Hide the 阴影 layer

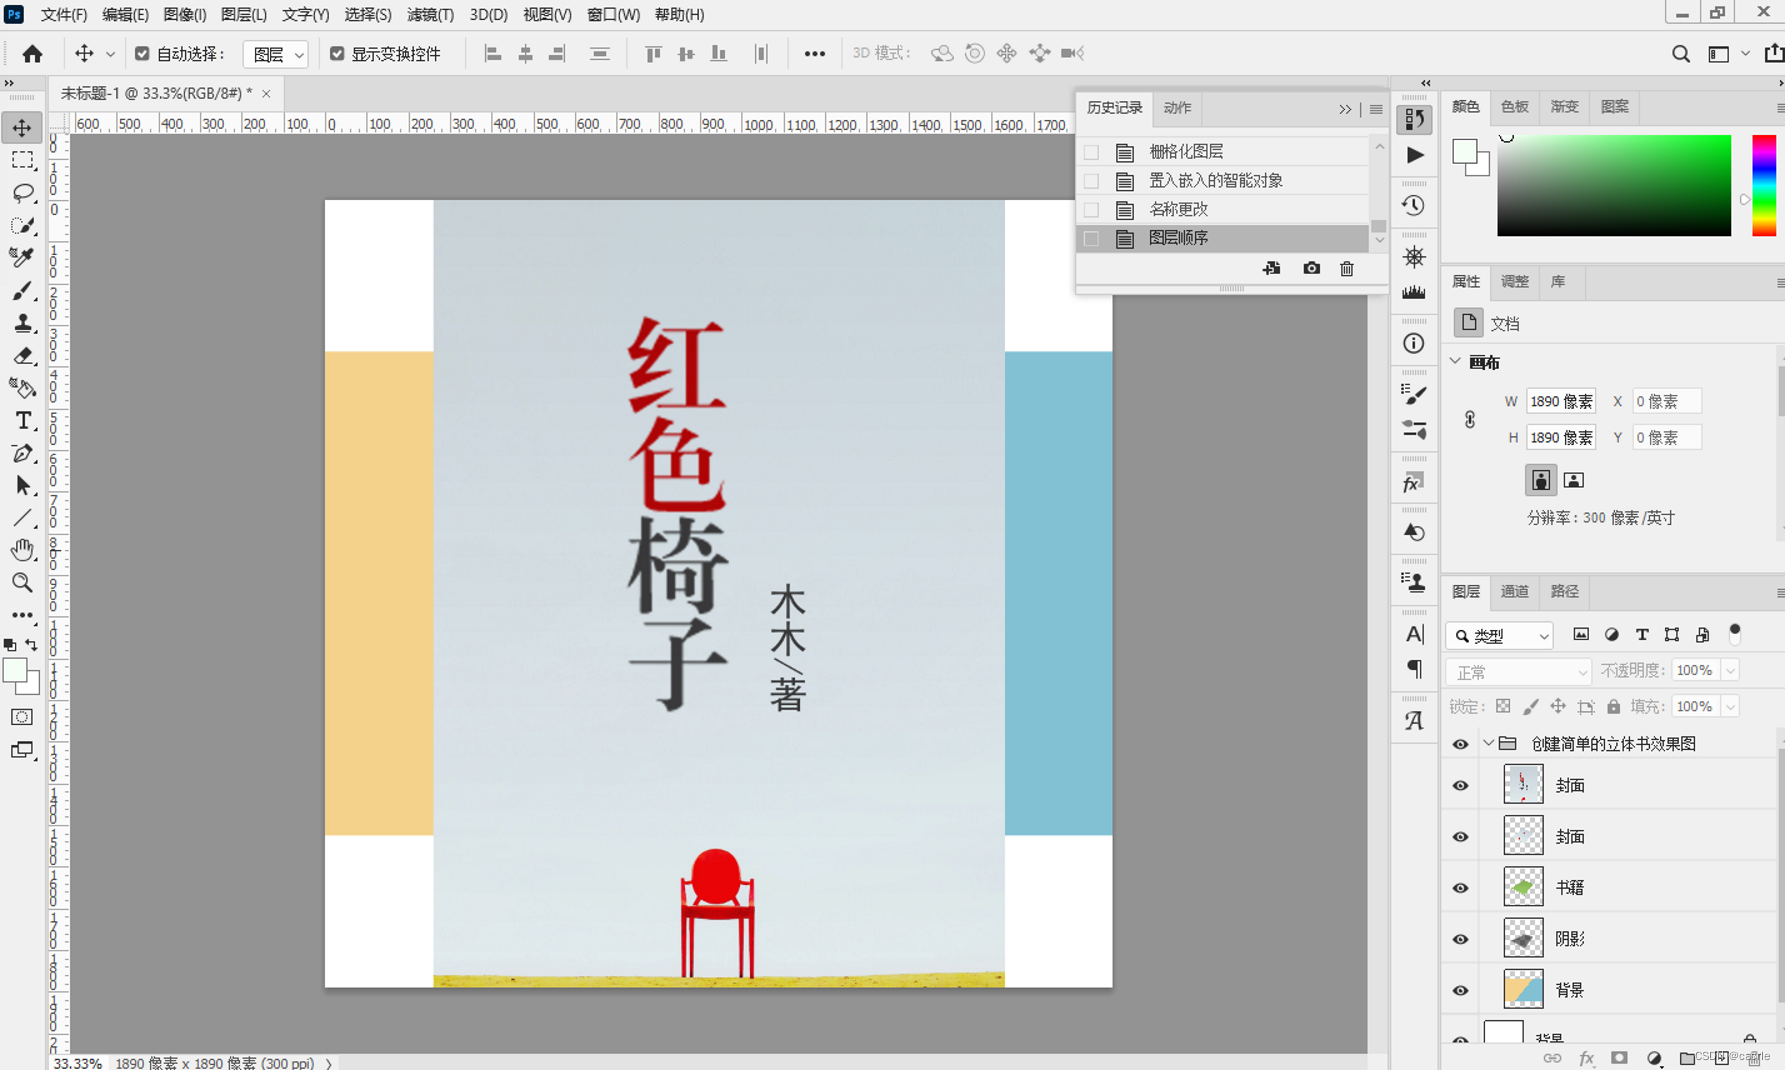coord(1461,939)
